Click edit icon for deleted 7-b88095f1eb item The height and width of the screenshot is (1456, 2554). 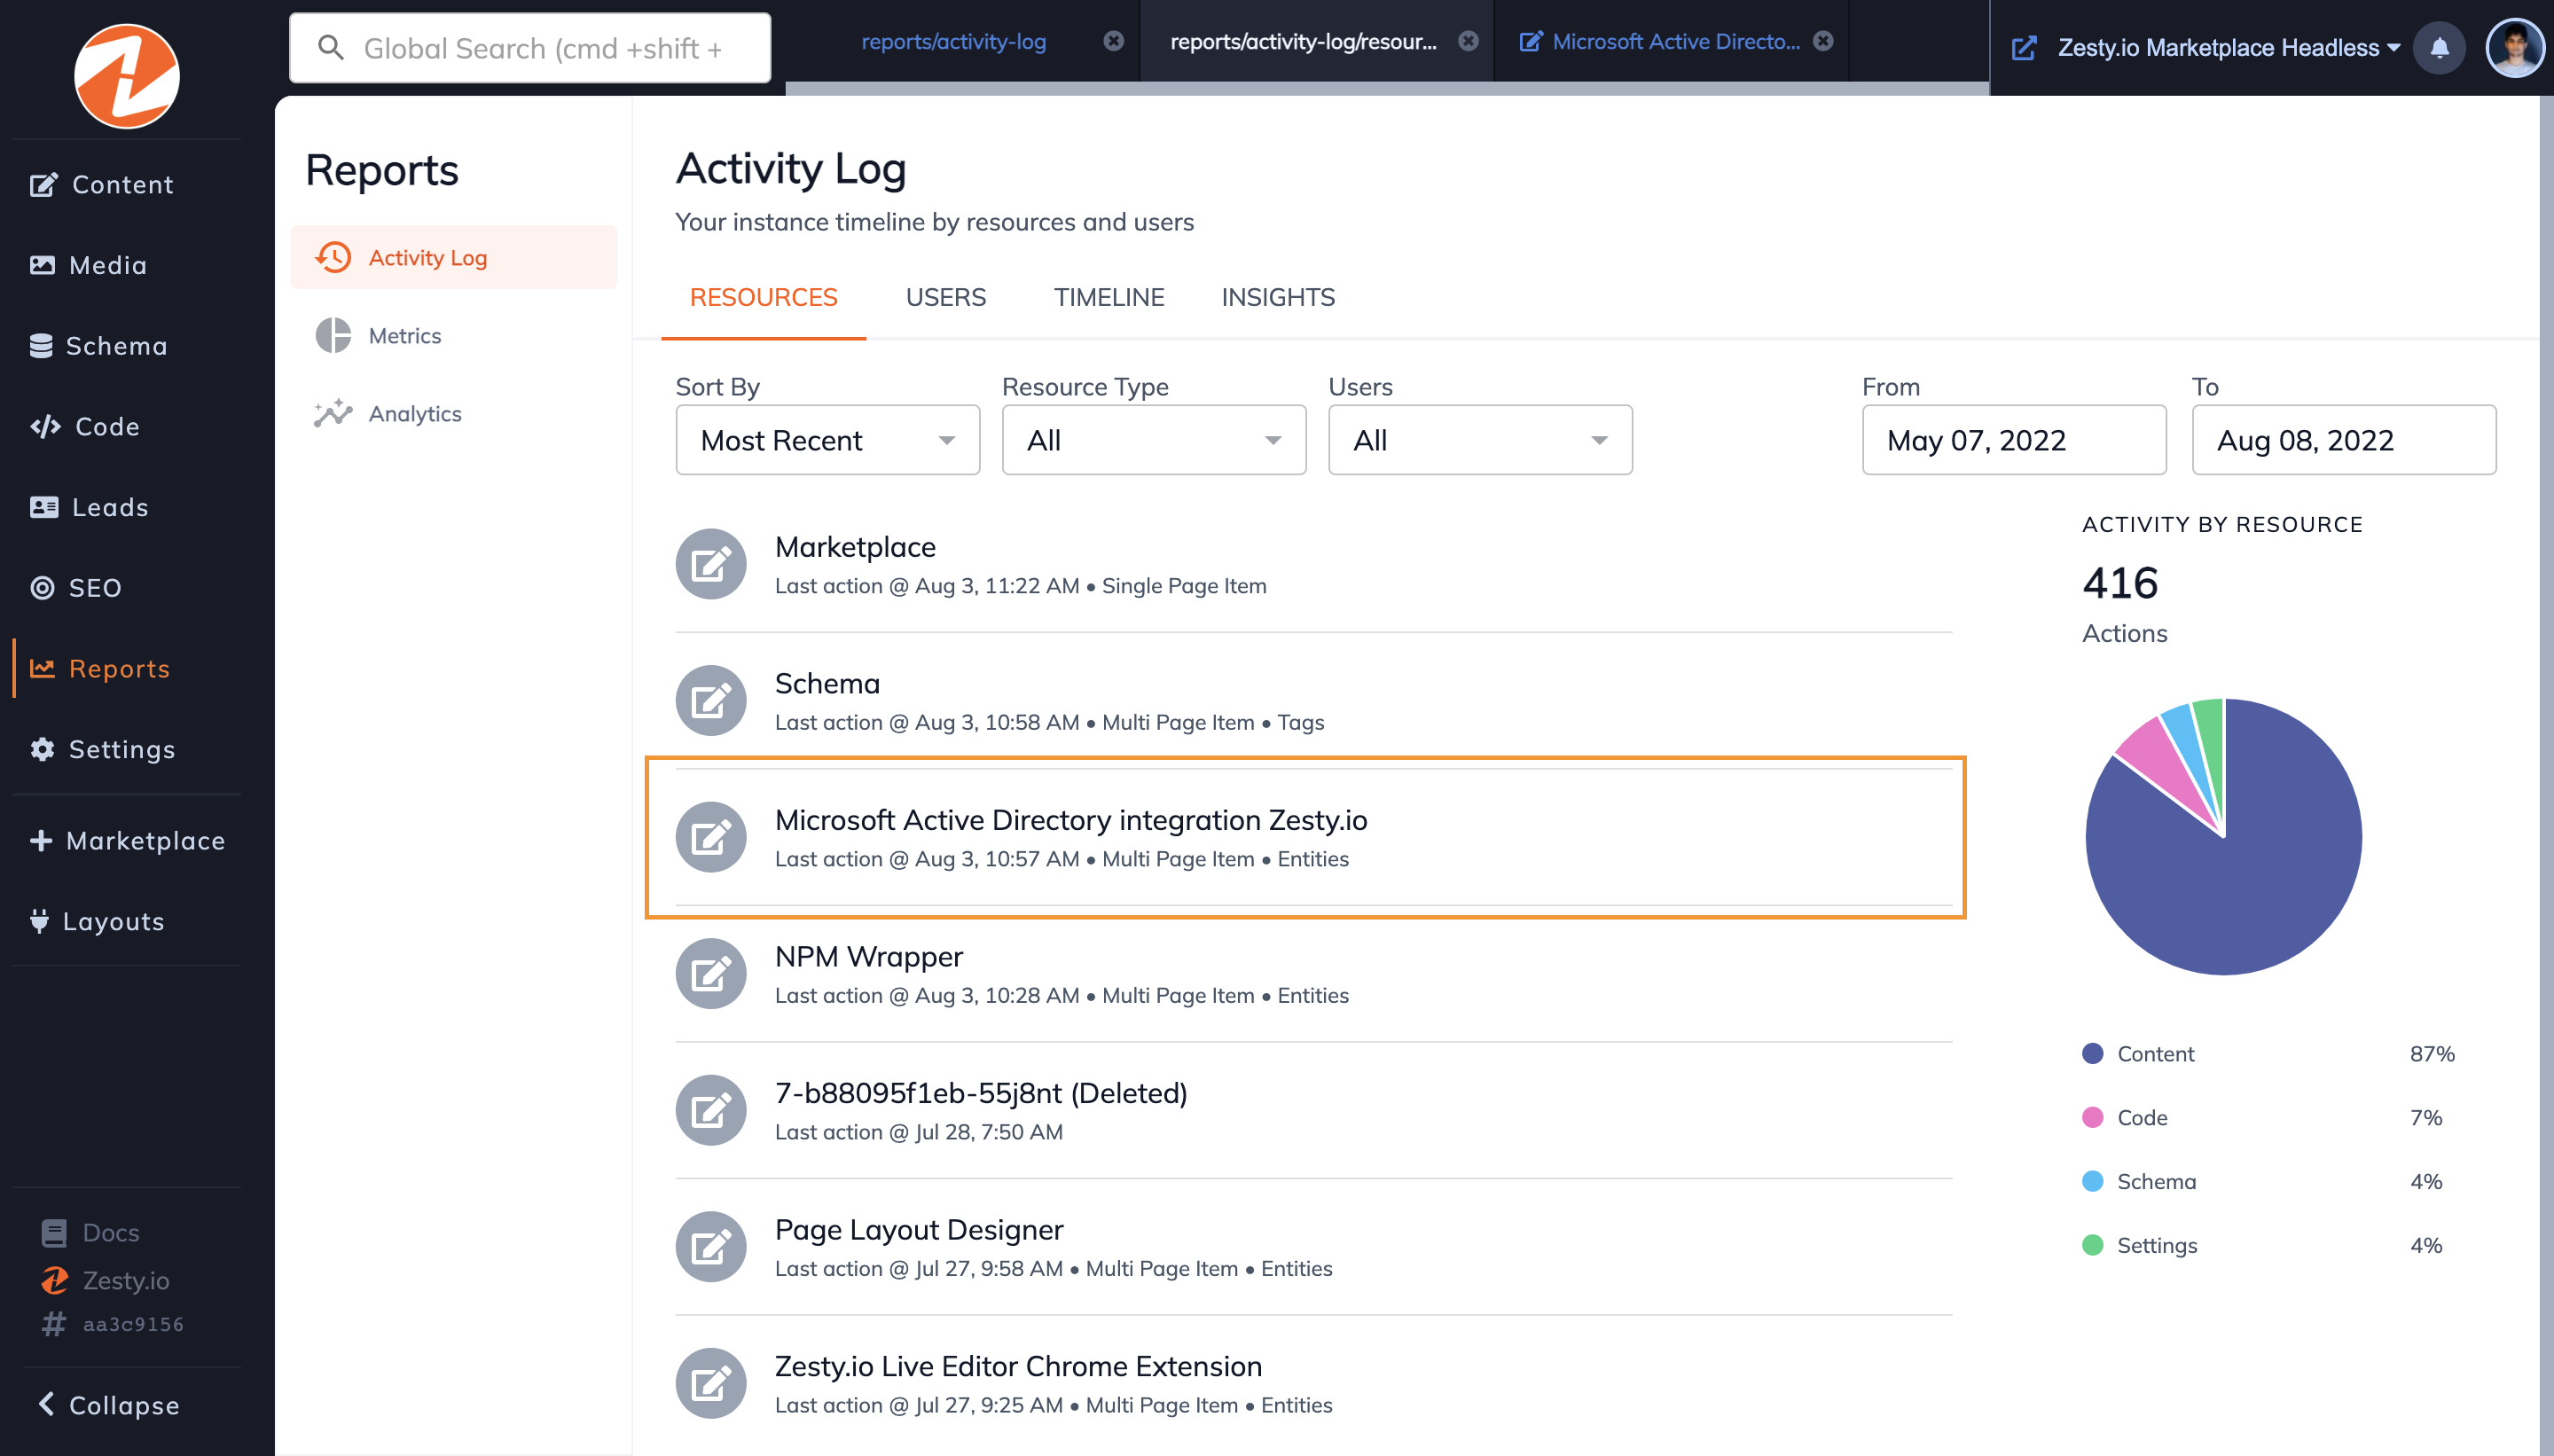(711, 1110)
